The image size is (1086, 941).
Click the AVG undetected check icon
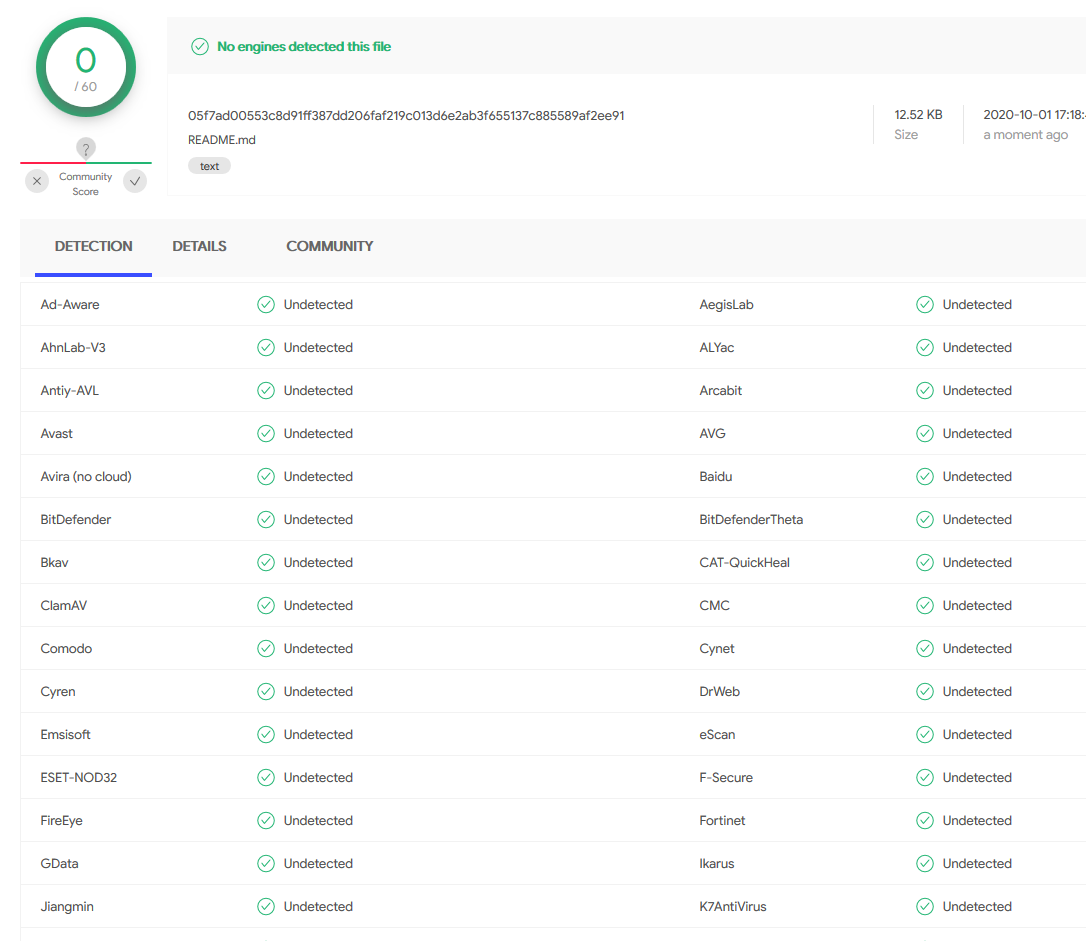coord(925,433)
